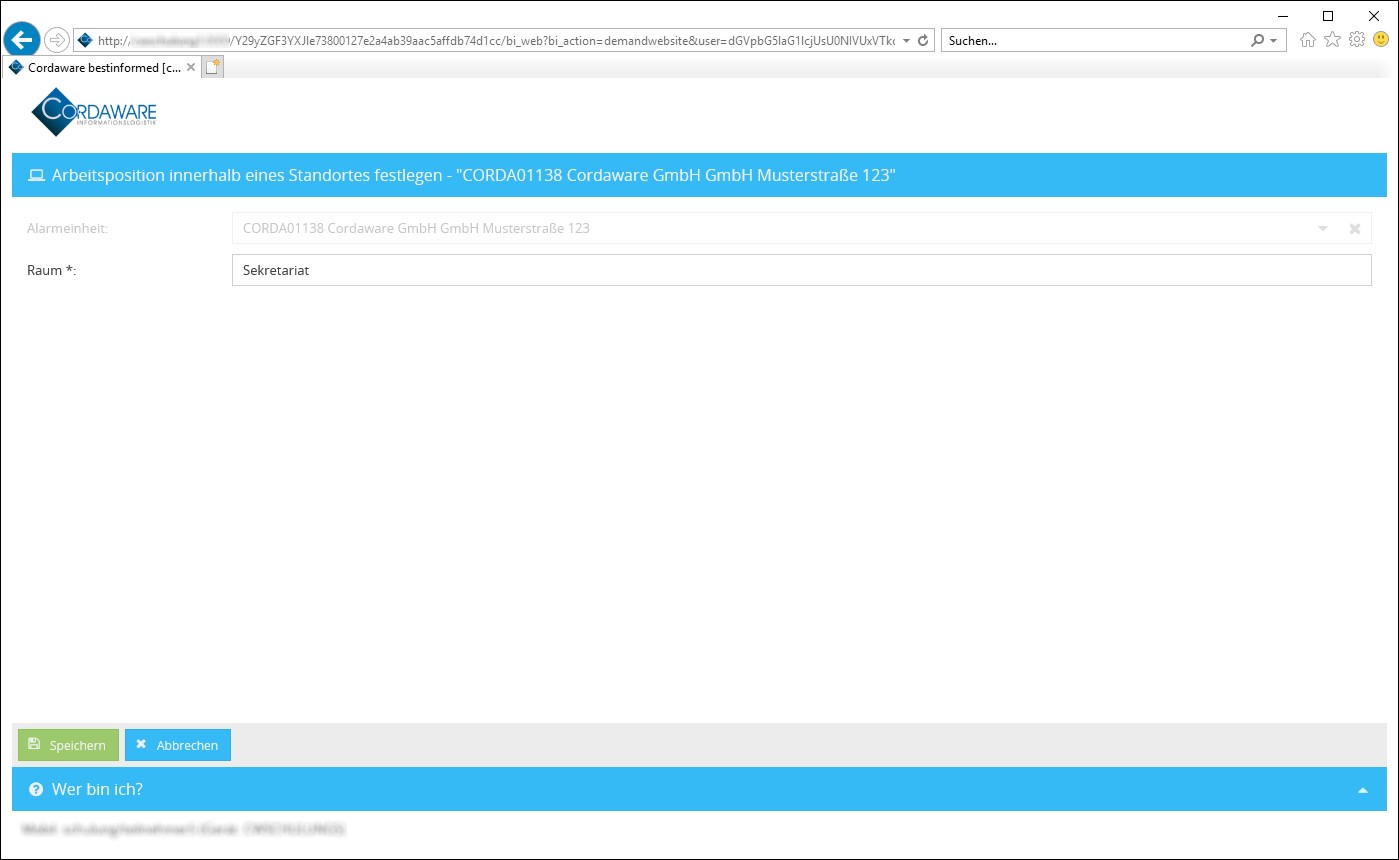Click the Alarmeinheit selection field
Screen dimensions: 1399x860
coord(801,228)
